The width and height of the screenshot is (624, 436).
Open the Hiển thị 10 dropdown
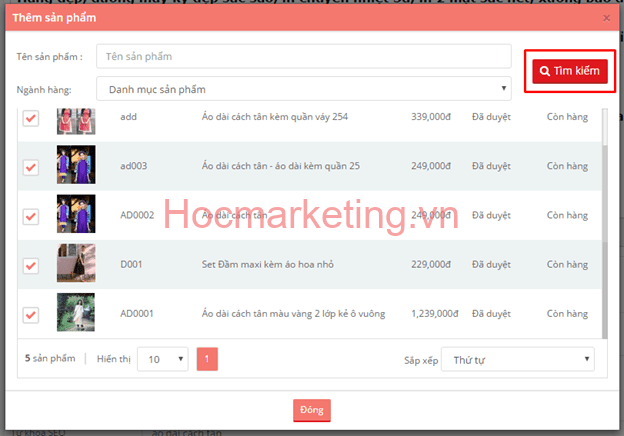coord(161,358)
